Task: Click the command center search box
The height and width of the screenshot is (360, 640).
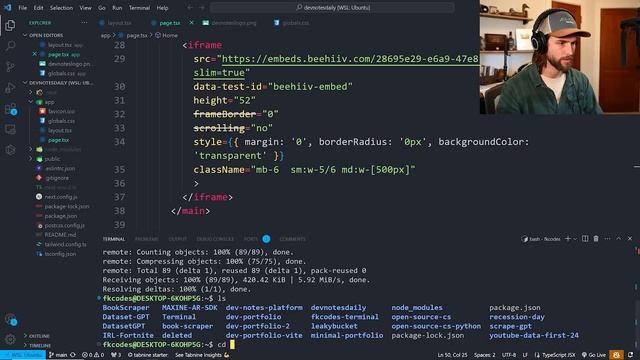Action: [332, 7]
